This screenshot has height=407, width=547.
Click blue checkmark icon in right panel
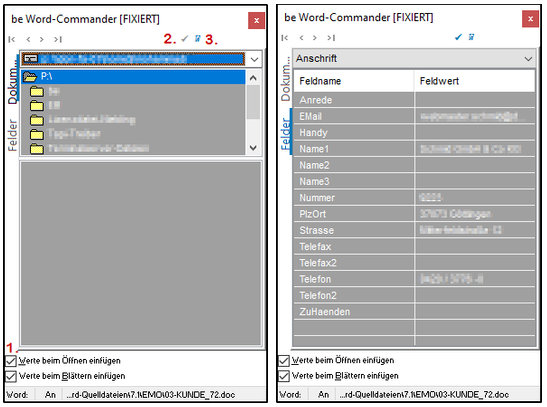tap(458, 37)
